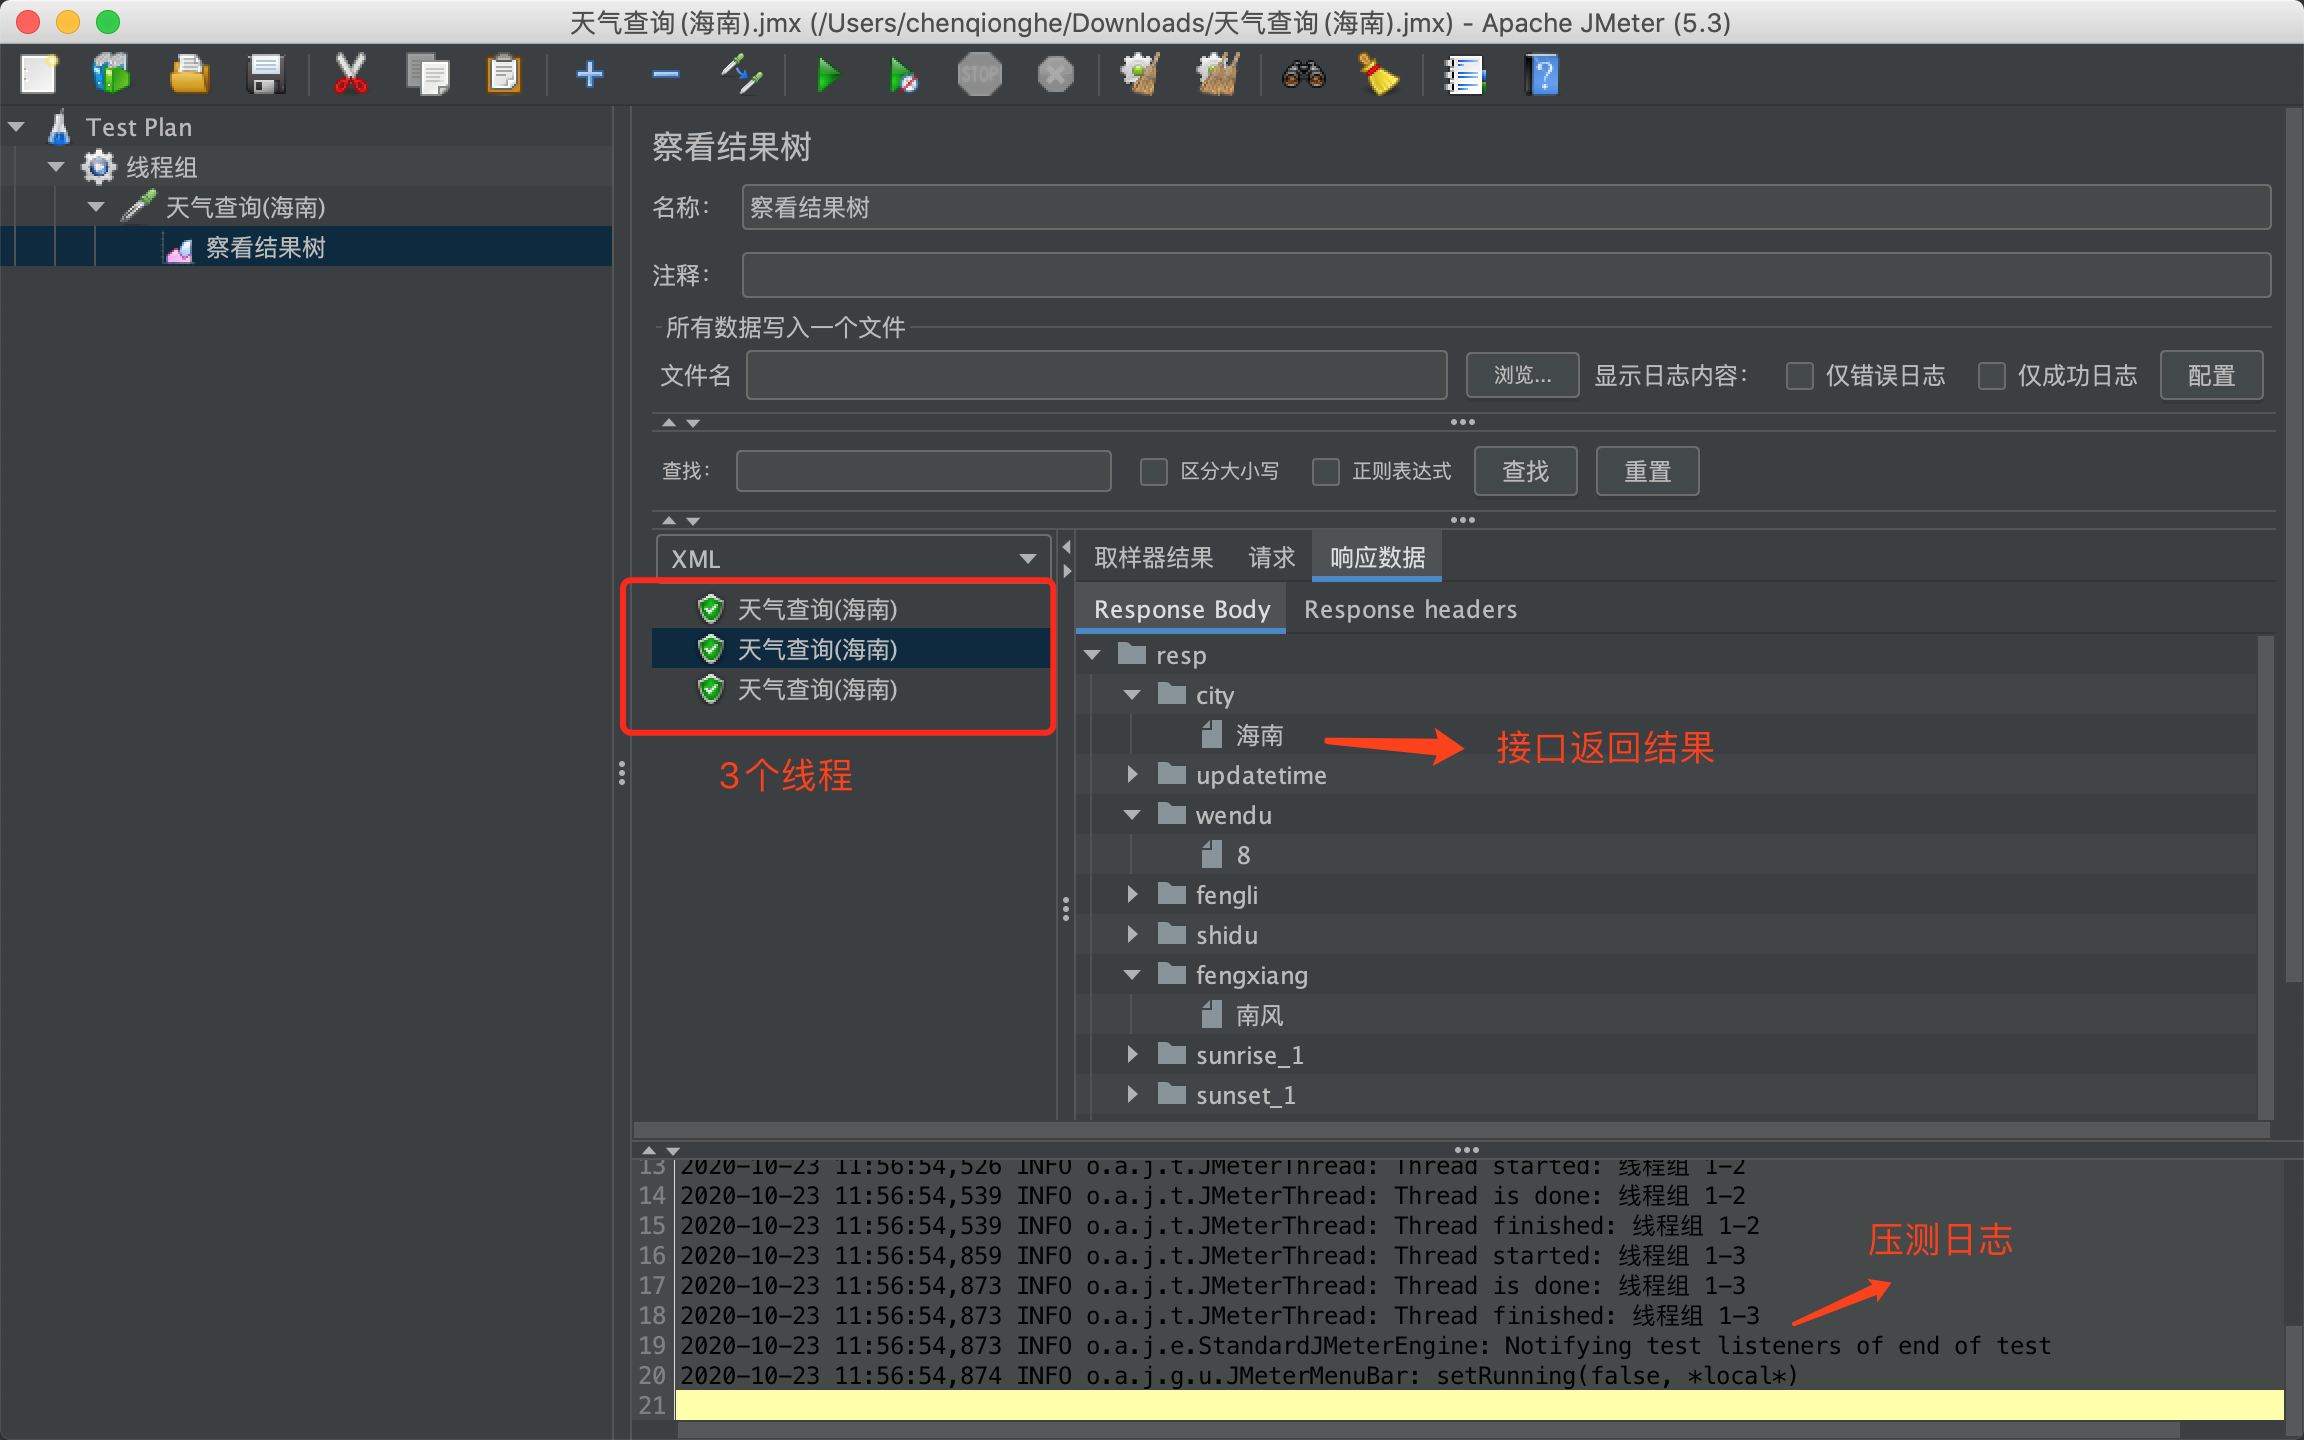The image size is (2304, 1440).
Task: Open the Response headers tab
Action: (1410, 609)
